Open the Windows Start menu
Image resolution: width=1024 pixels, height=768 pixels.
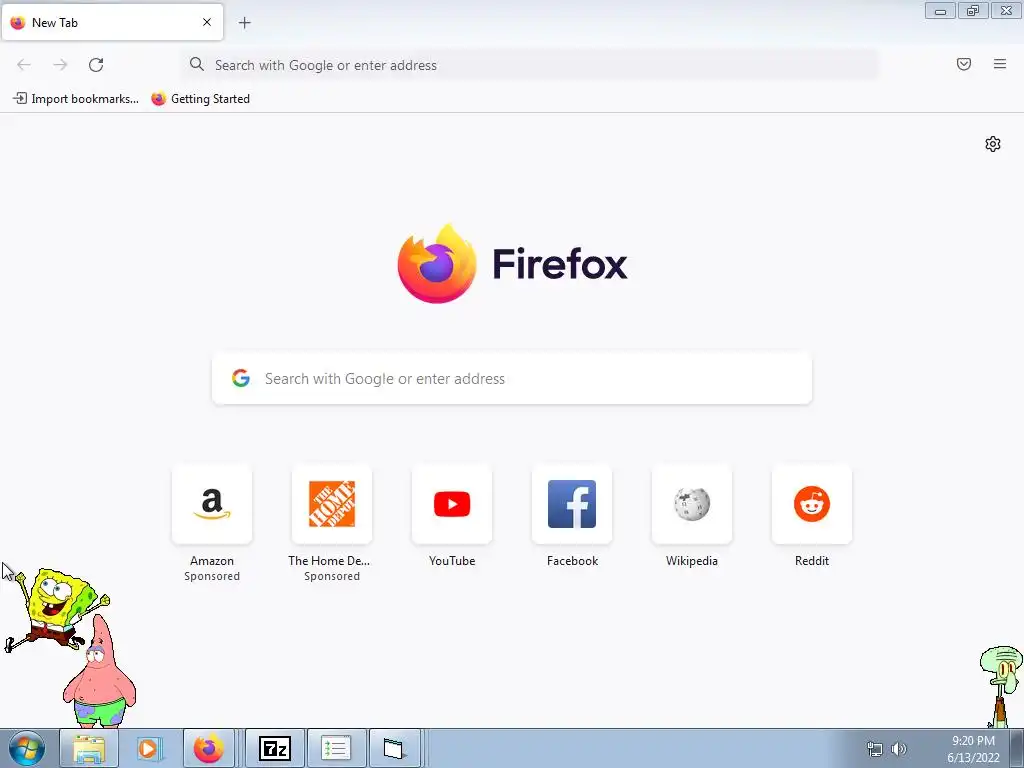(x=27, y=749)
